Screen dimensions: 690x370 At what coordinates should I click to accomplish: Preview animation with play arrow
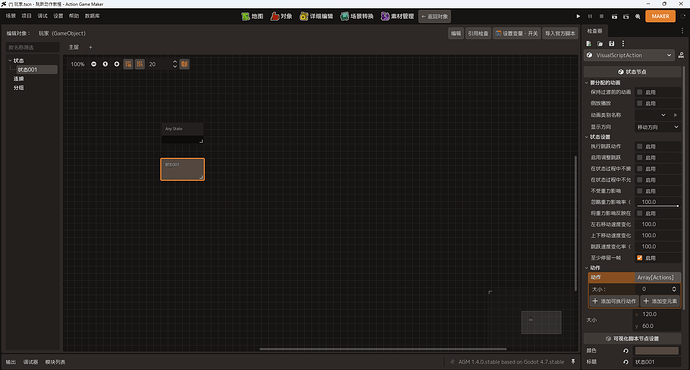click(675, 115)
